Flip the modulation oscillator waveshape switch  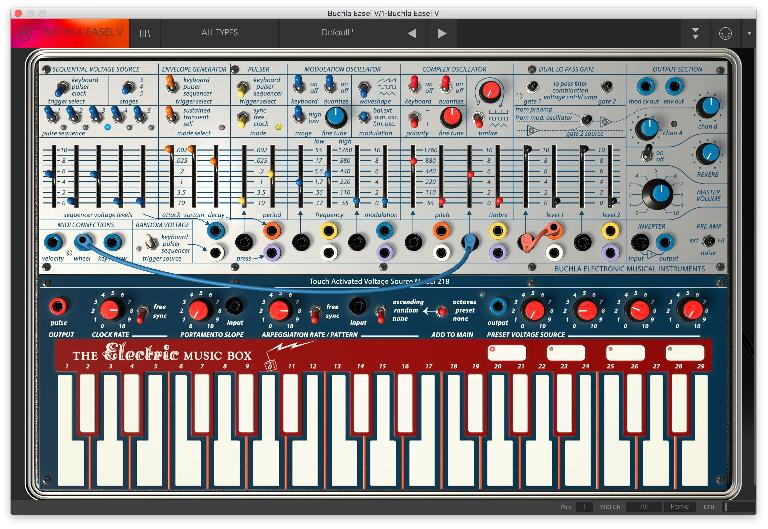click(363, 89)
